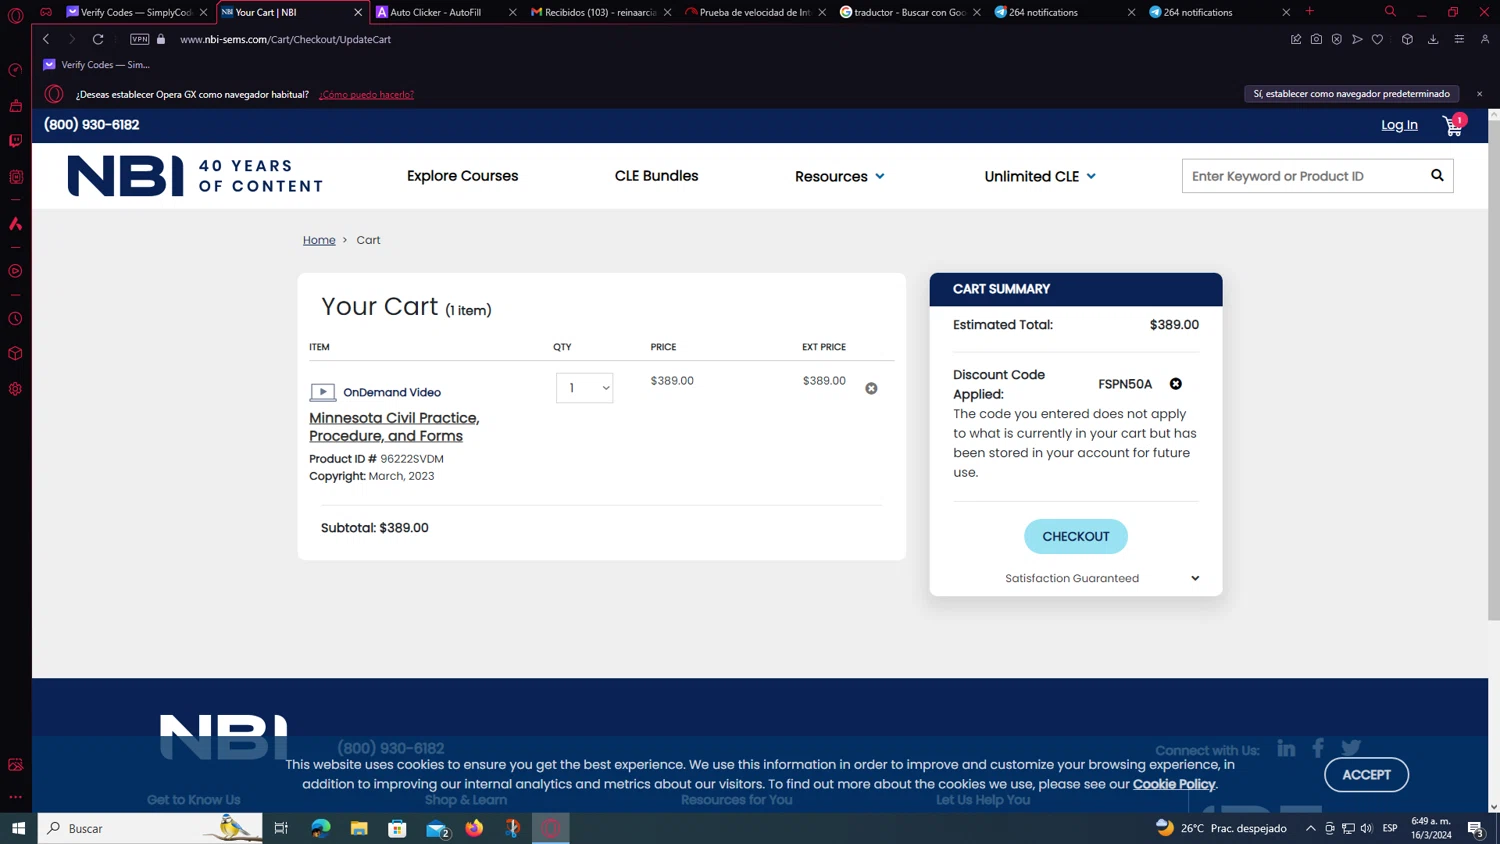Click the browser address bar URL
The width and height of the screenshot is (1500, 844).
[x=285, y=39]
